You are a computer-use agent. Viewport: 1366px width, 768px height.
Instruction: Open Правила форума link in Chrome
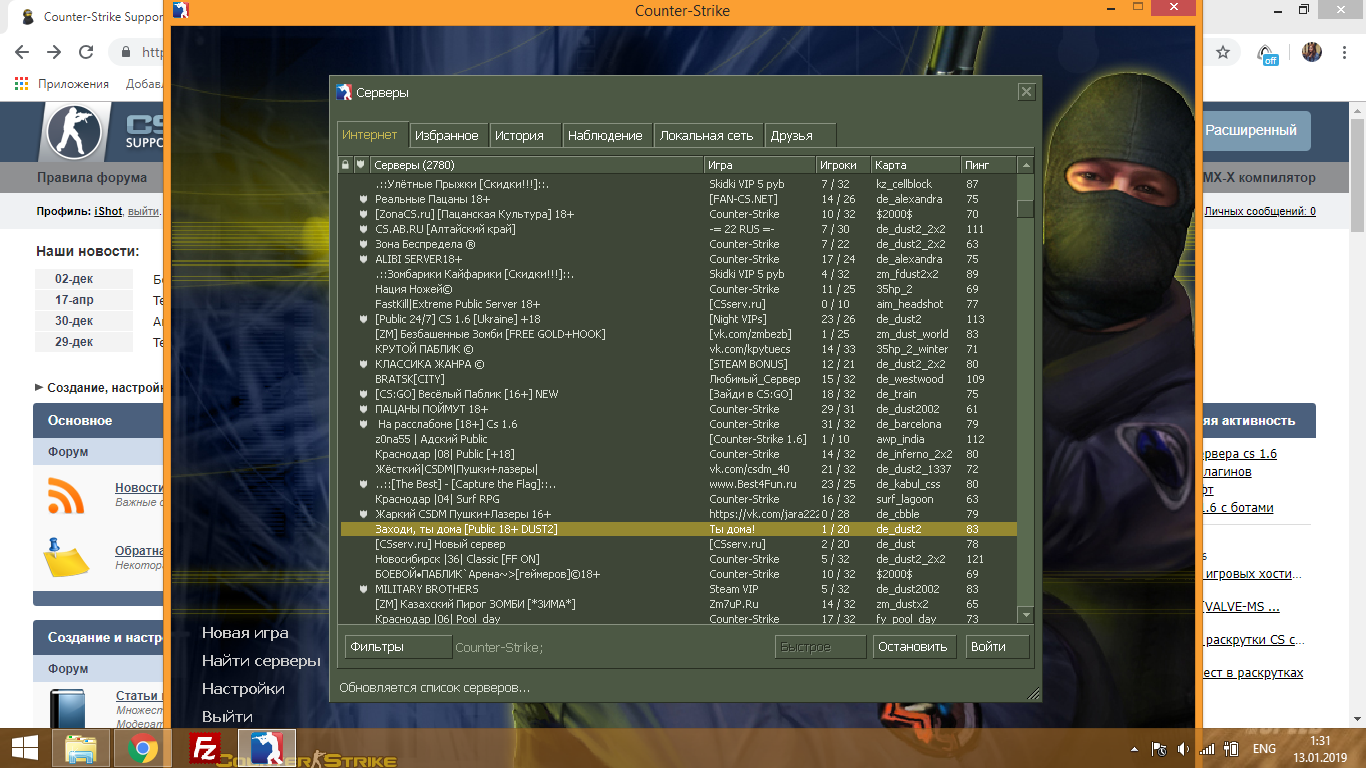[x=92, y=178]
